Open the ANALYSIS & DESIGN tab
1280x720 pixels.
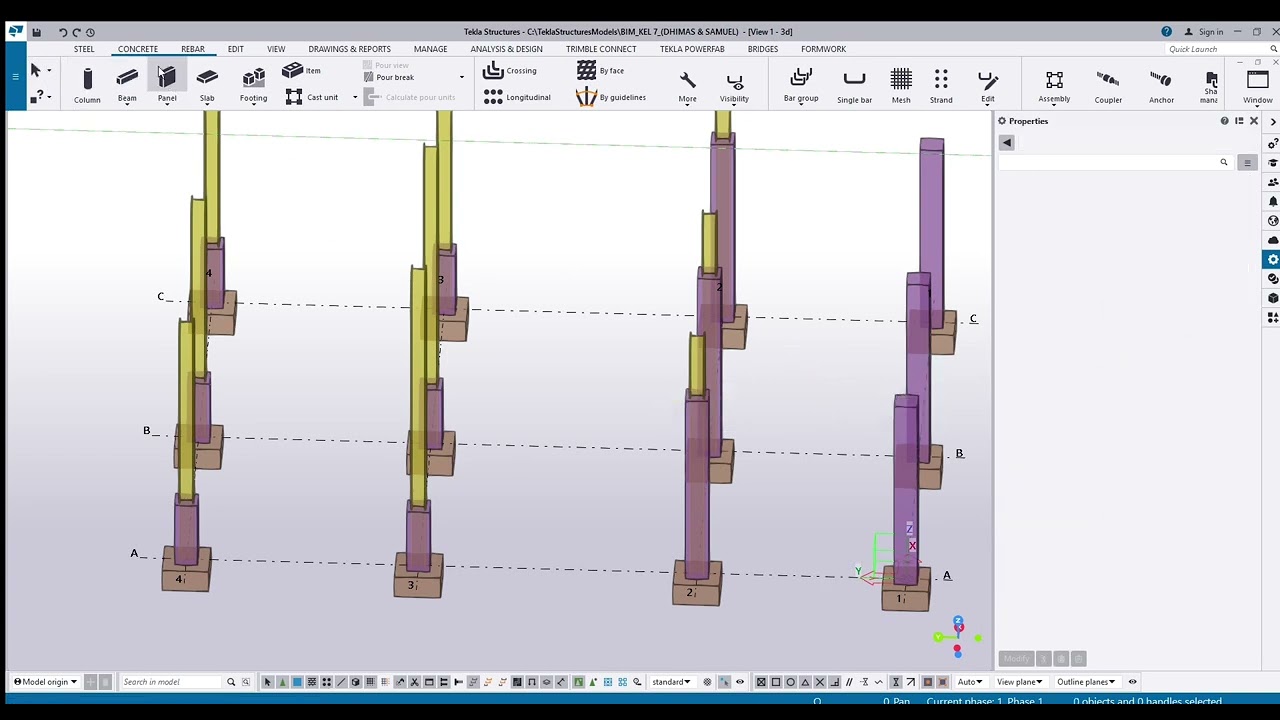coord(506,49)
